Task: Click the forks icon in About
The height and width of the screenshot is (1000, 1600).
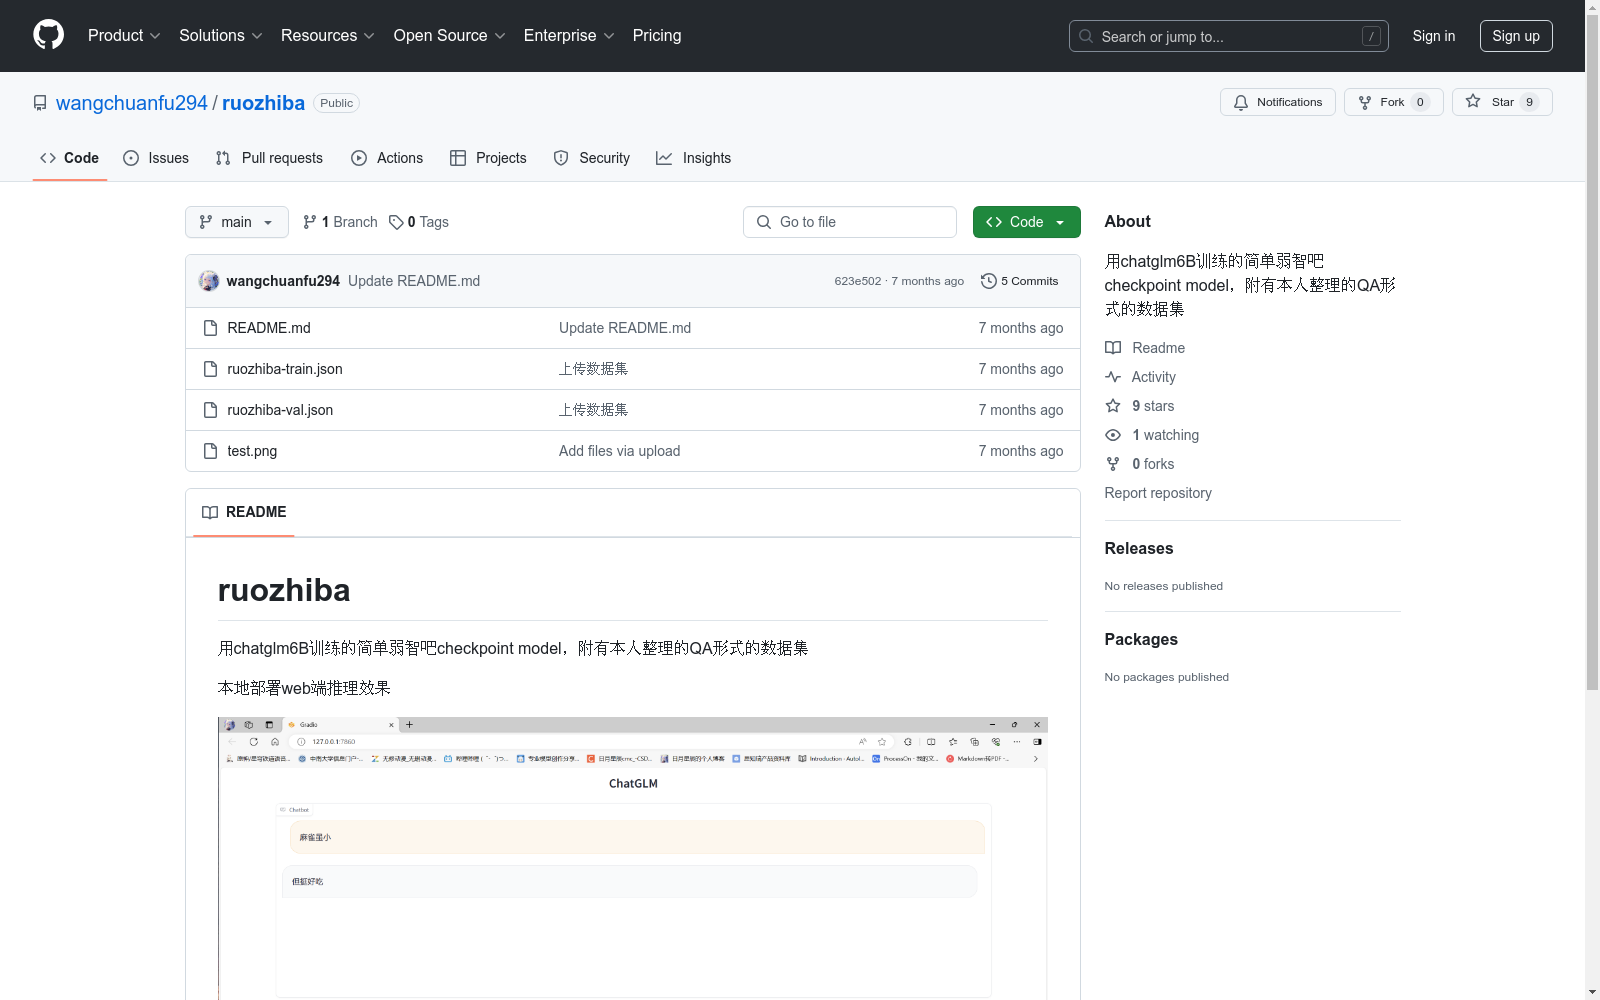Action: 1113,464
